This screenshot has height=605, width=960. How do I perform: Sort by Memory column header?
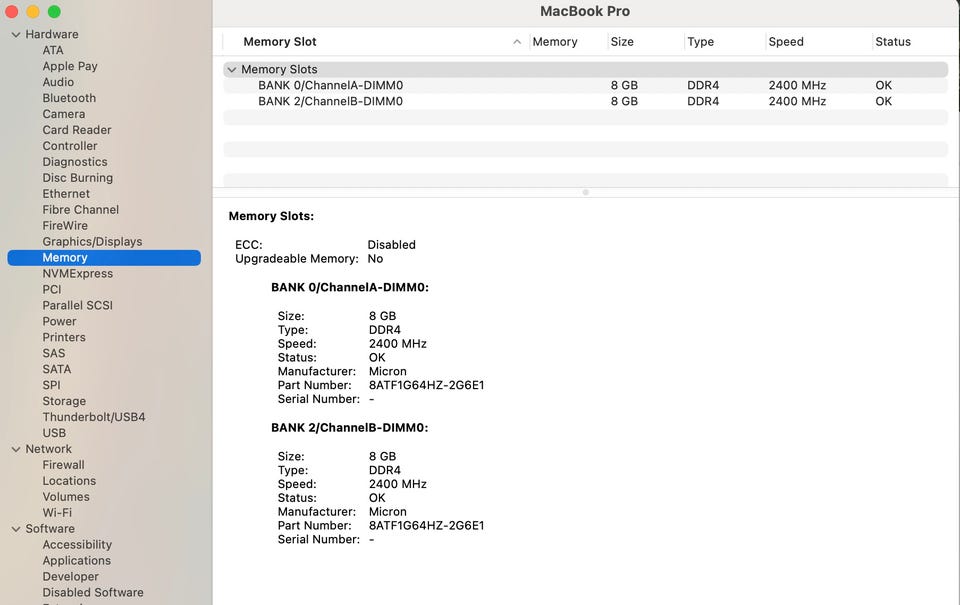[555, 42]
